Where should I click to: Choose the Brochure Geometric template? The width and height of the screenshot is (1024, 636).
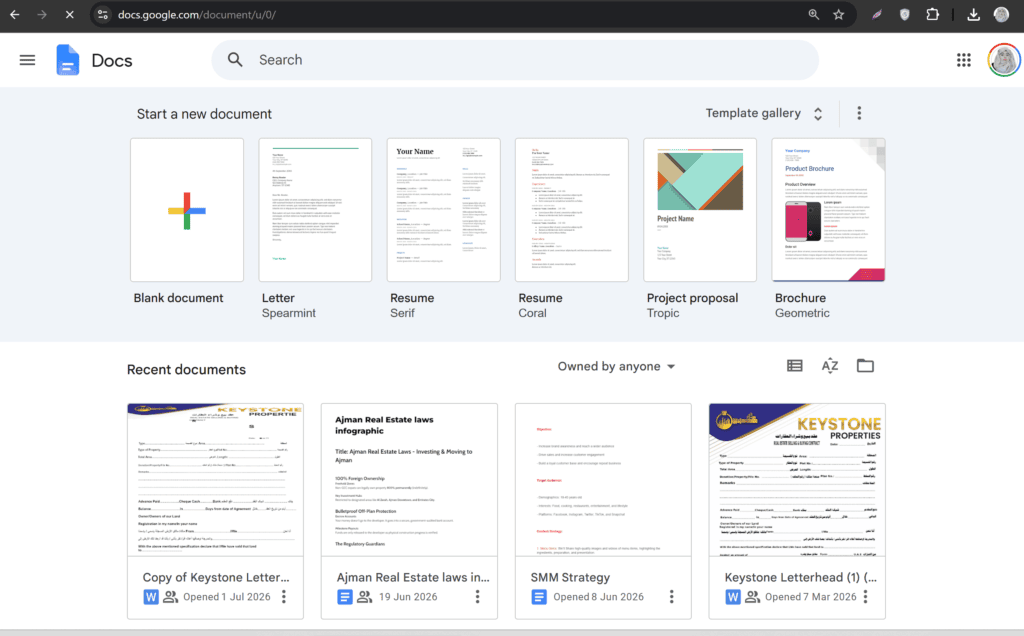click(828, 210)
